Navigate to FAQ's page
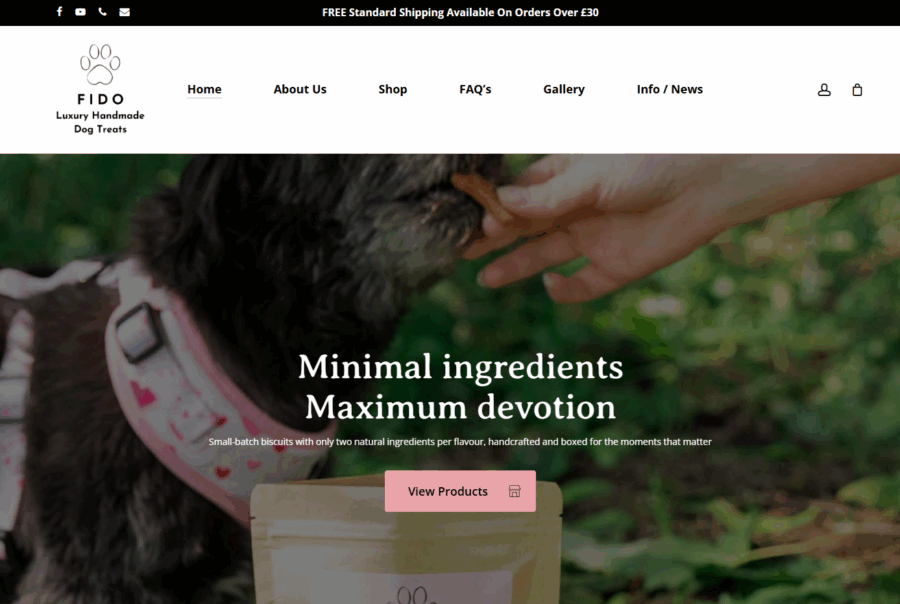900x604 pixels. [x=475, y=89]
